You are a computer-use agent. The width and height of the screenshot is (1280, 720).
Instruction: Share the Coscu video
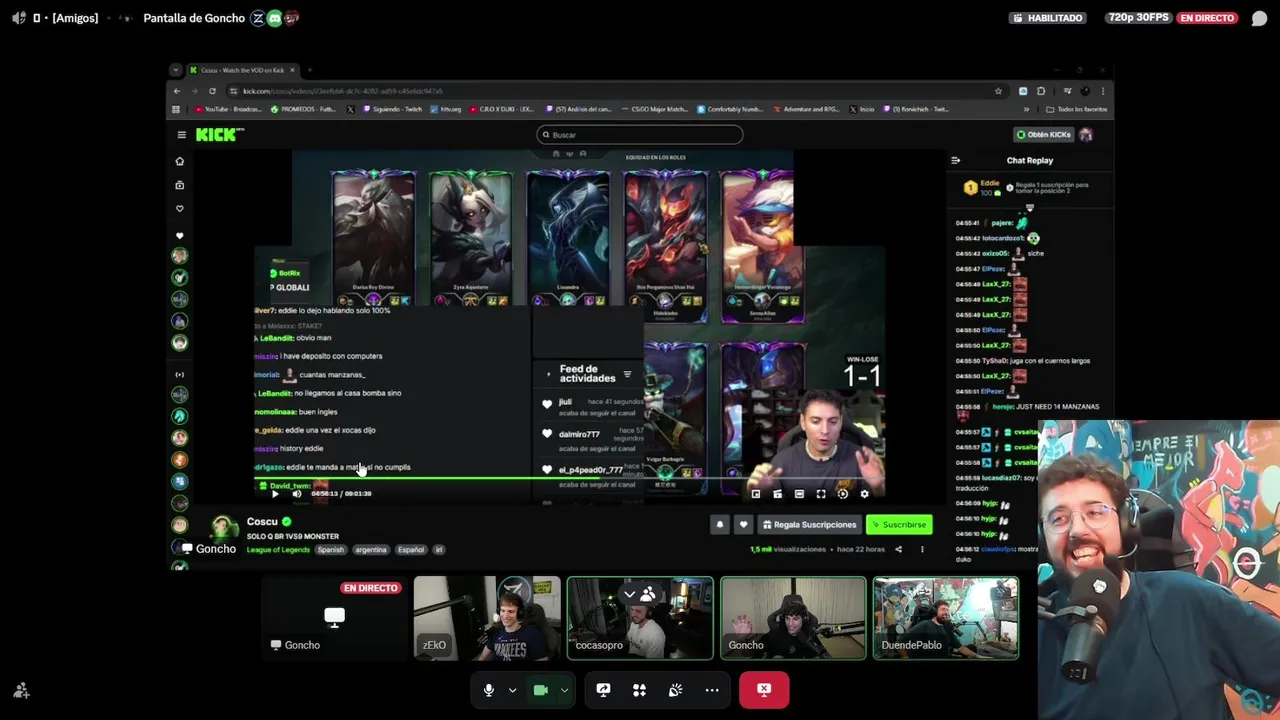[898, 549]
